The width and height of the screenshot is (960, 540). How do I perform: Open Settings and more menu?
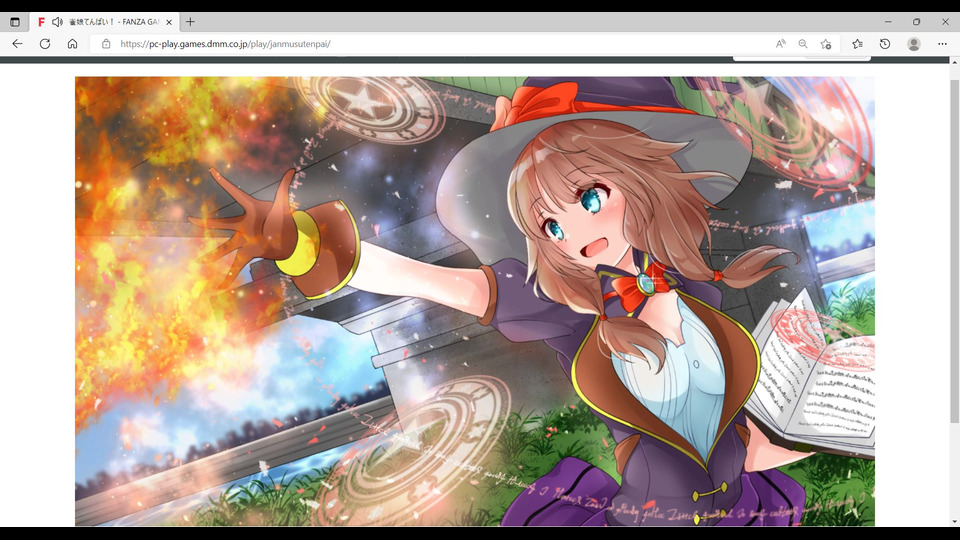pos(942,44)
